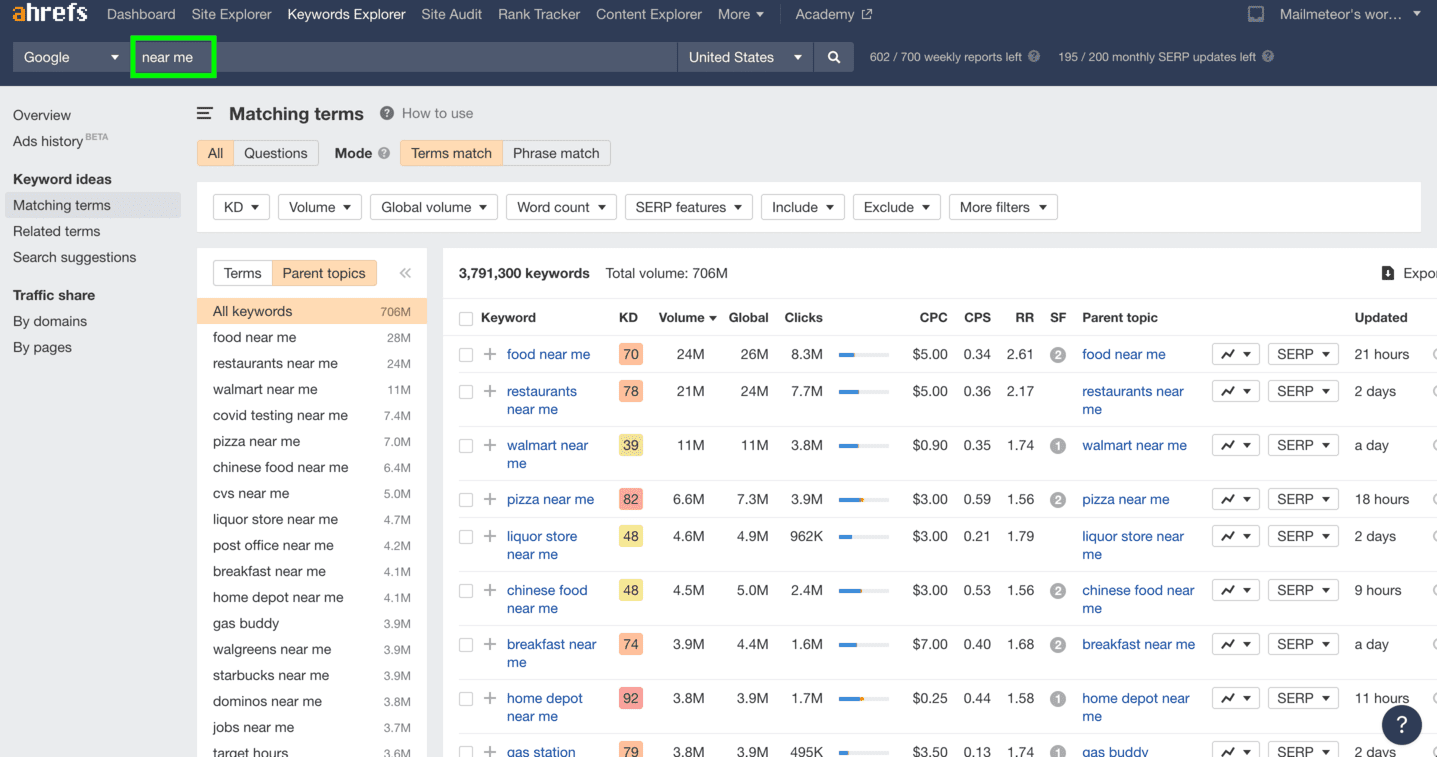Switch to the Questions tab
Viewport: 1437px width, 757px height.
click(276, 153)
